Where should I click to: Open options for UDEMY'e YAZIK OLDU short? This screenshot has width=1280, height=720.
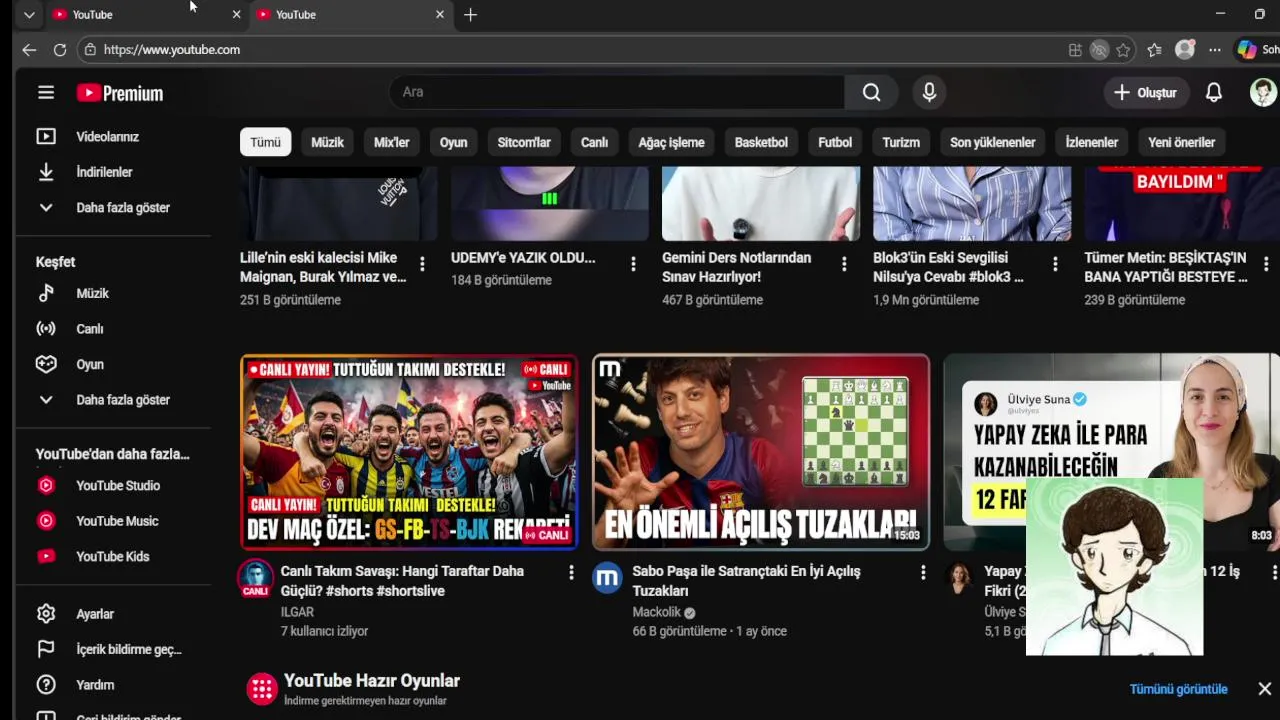633,264
